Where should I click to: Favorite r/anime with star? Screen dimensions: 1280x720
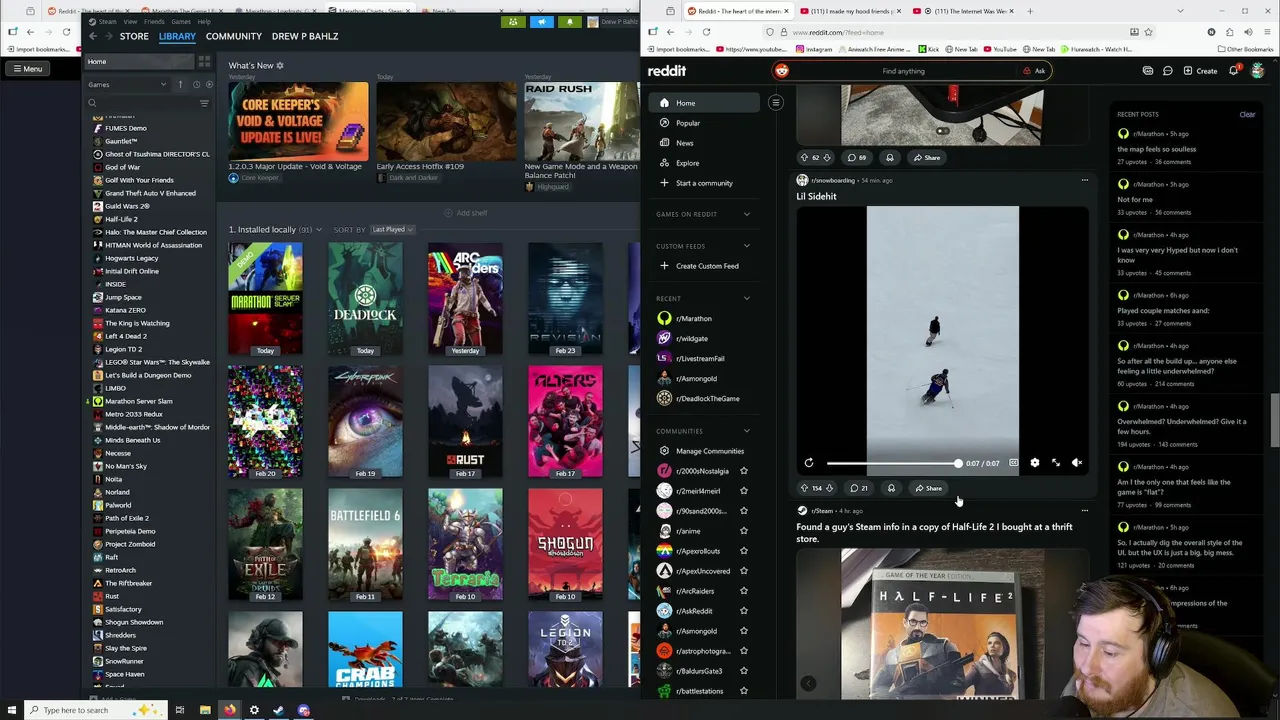pos(743,531)
